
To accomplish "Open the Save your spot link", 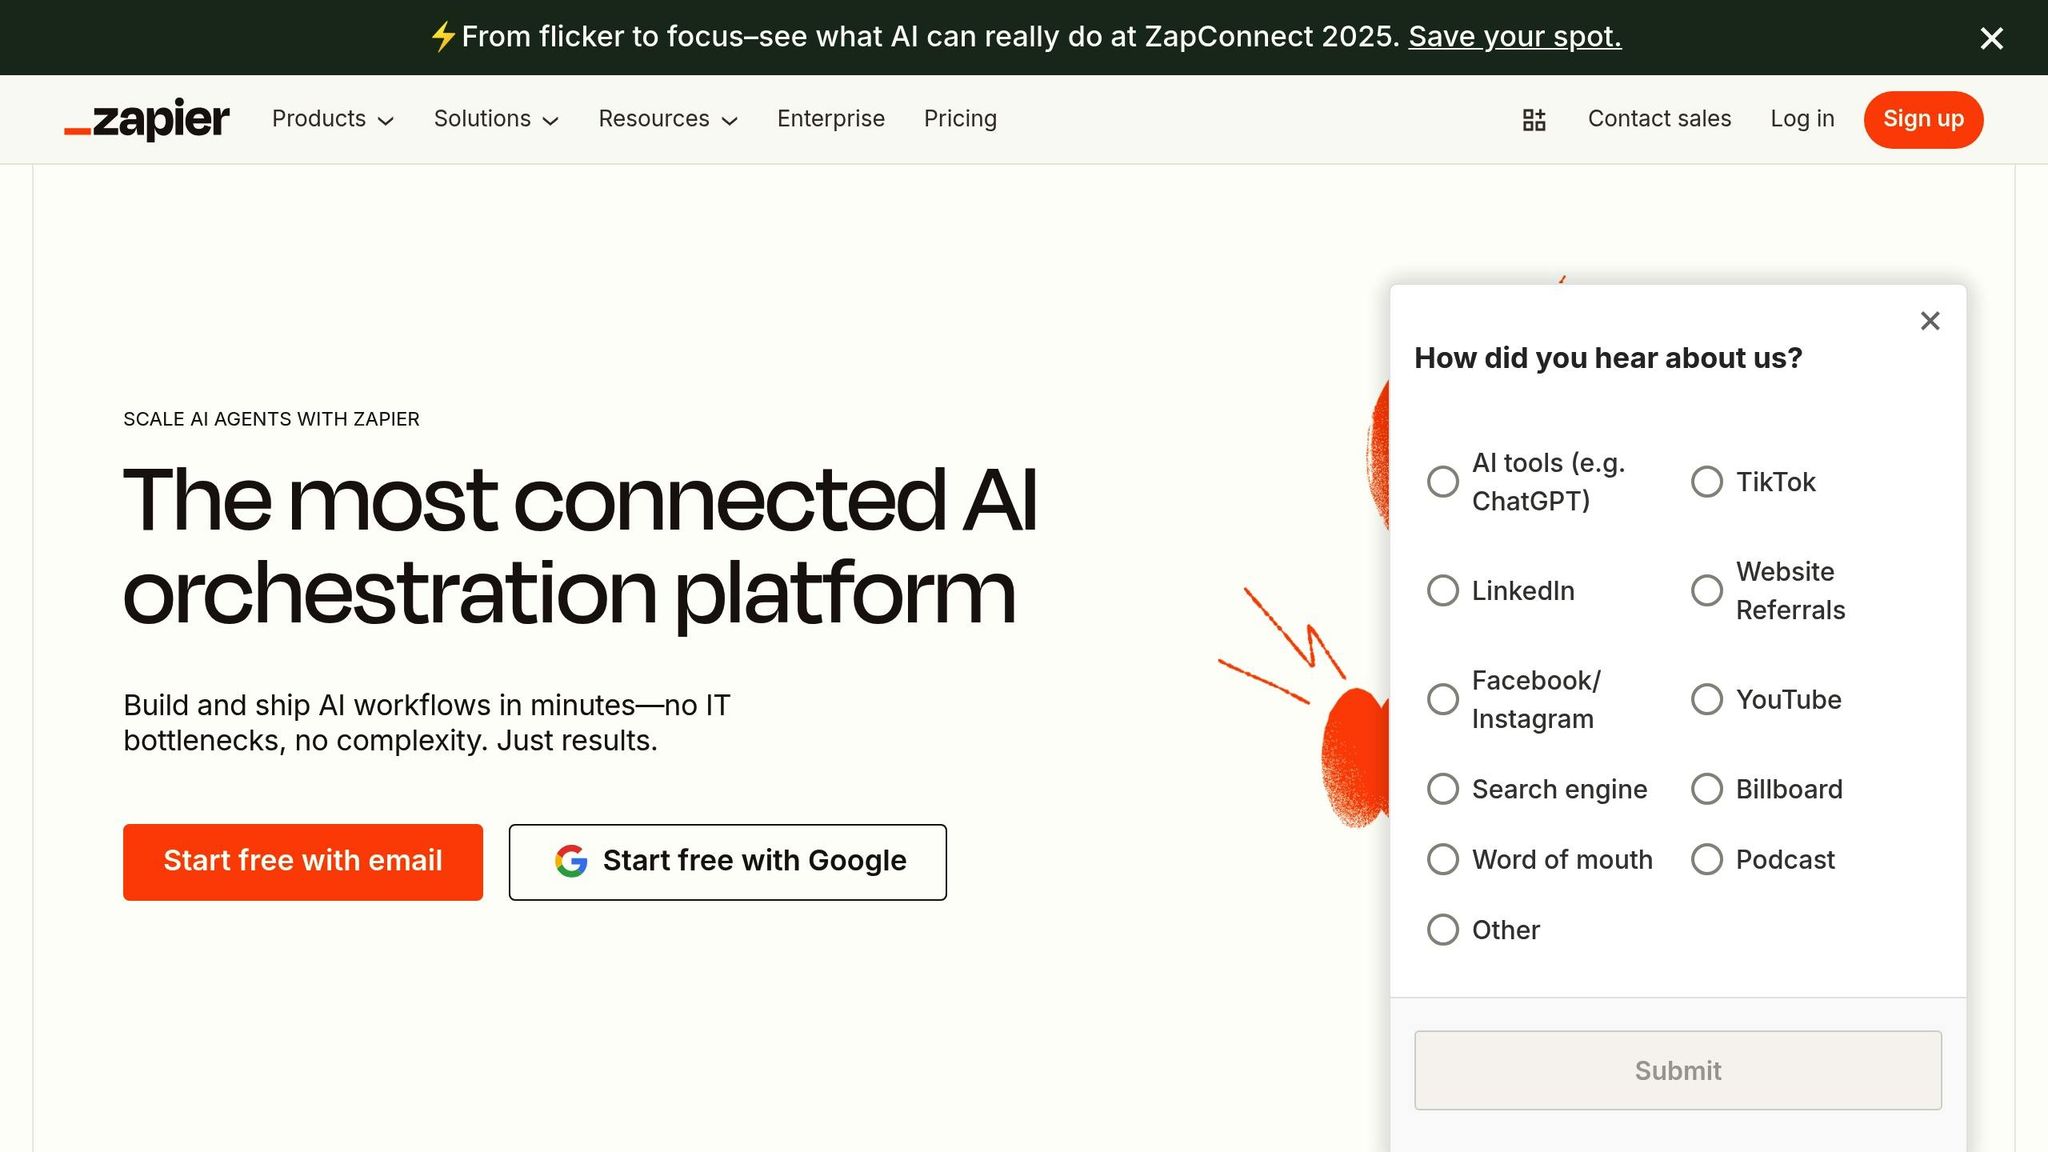I will (1514, 36).
